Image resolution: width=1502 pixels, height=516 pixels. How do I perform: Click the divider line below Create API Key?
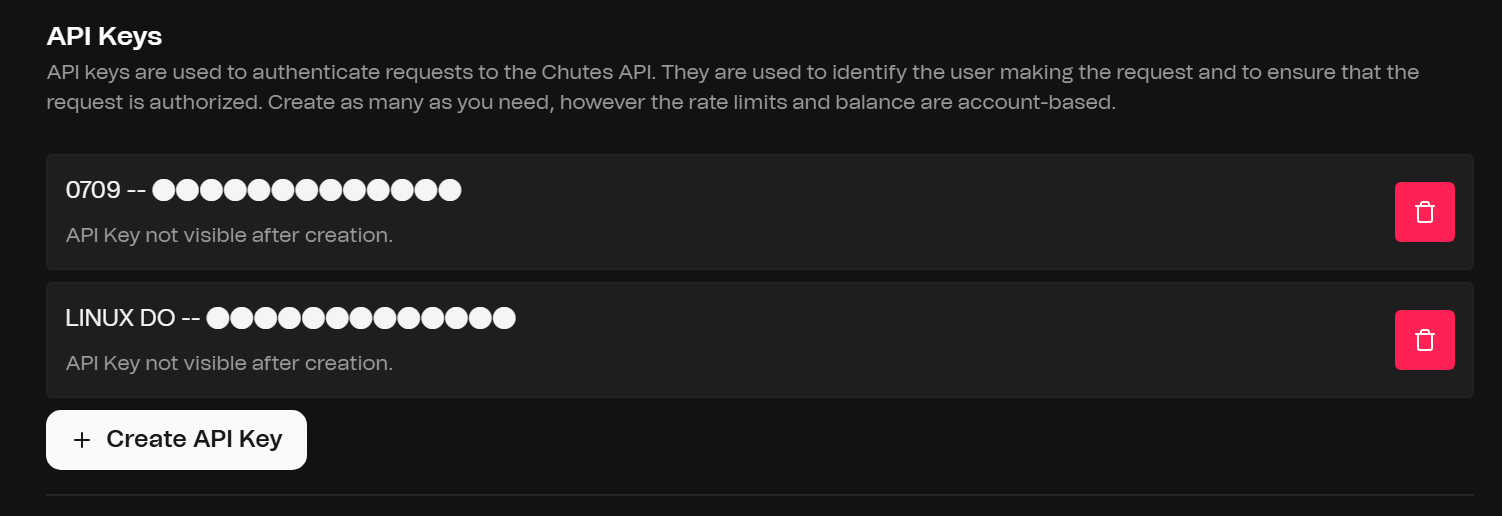click(760, 495)
